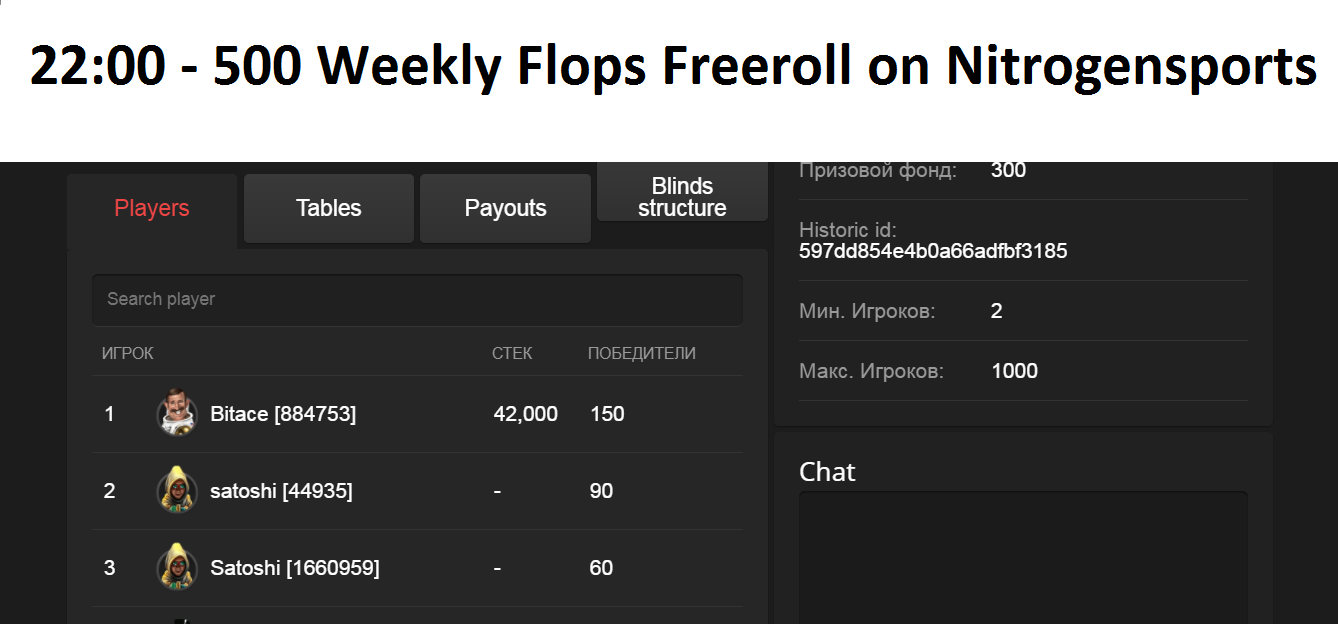This screenshot has height=624, width=1338.
Task: Select player name Satoshi [1660959]
Action: point(294,568)
